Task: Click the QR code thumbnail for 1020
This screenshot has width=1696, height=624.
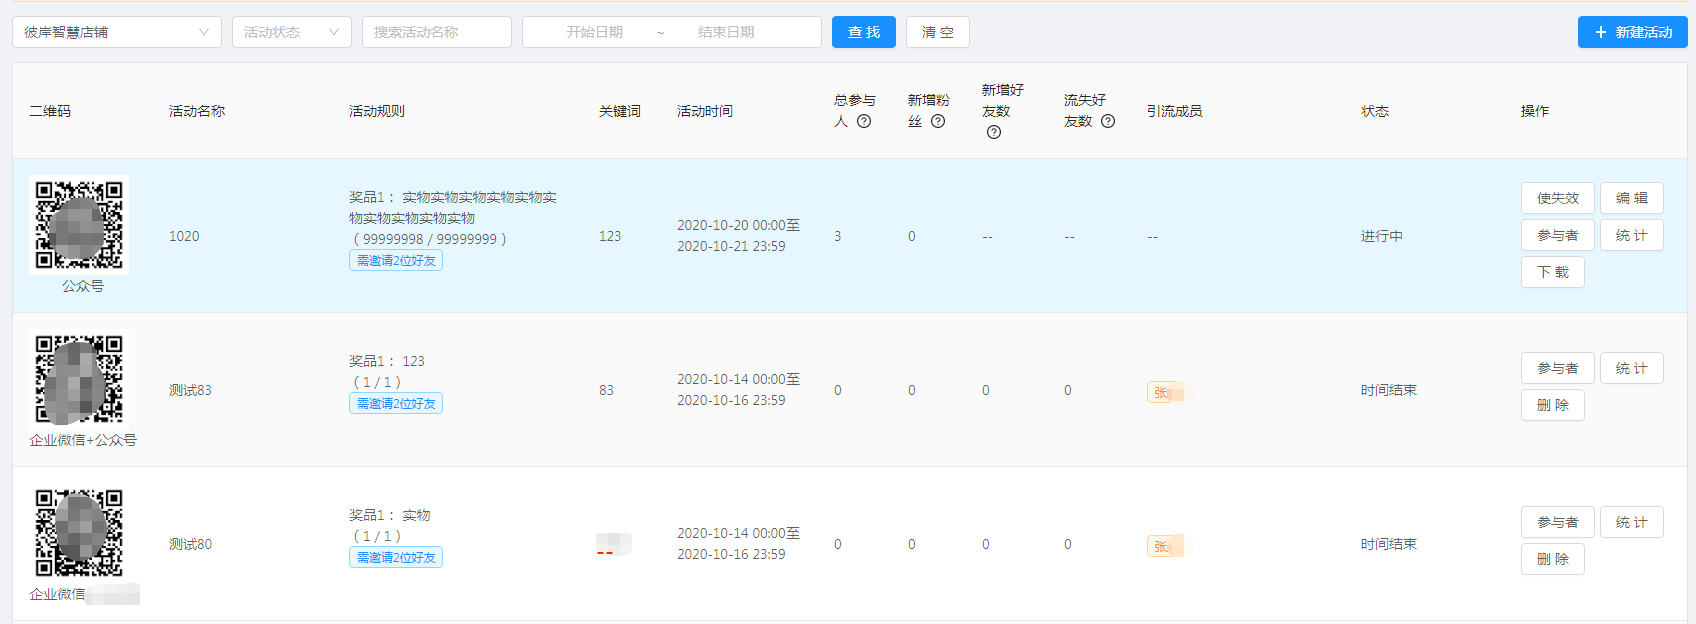Action: tap(79, 225)
